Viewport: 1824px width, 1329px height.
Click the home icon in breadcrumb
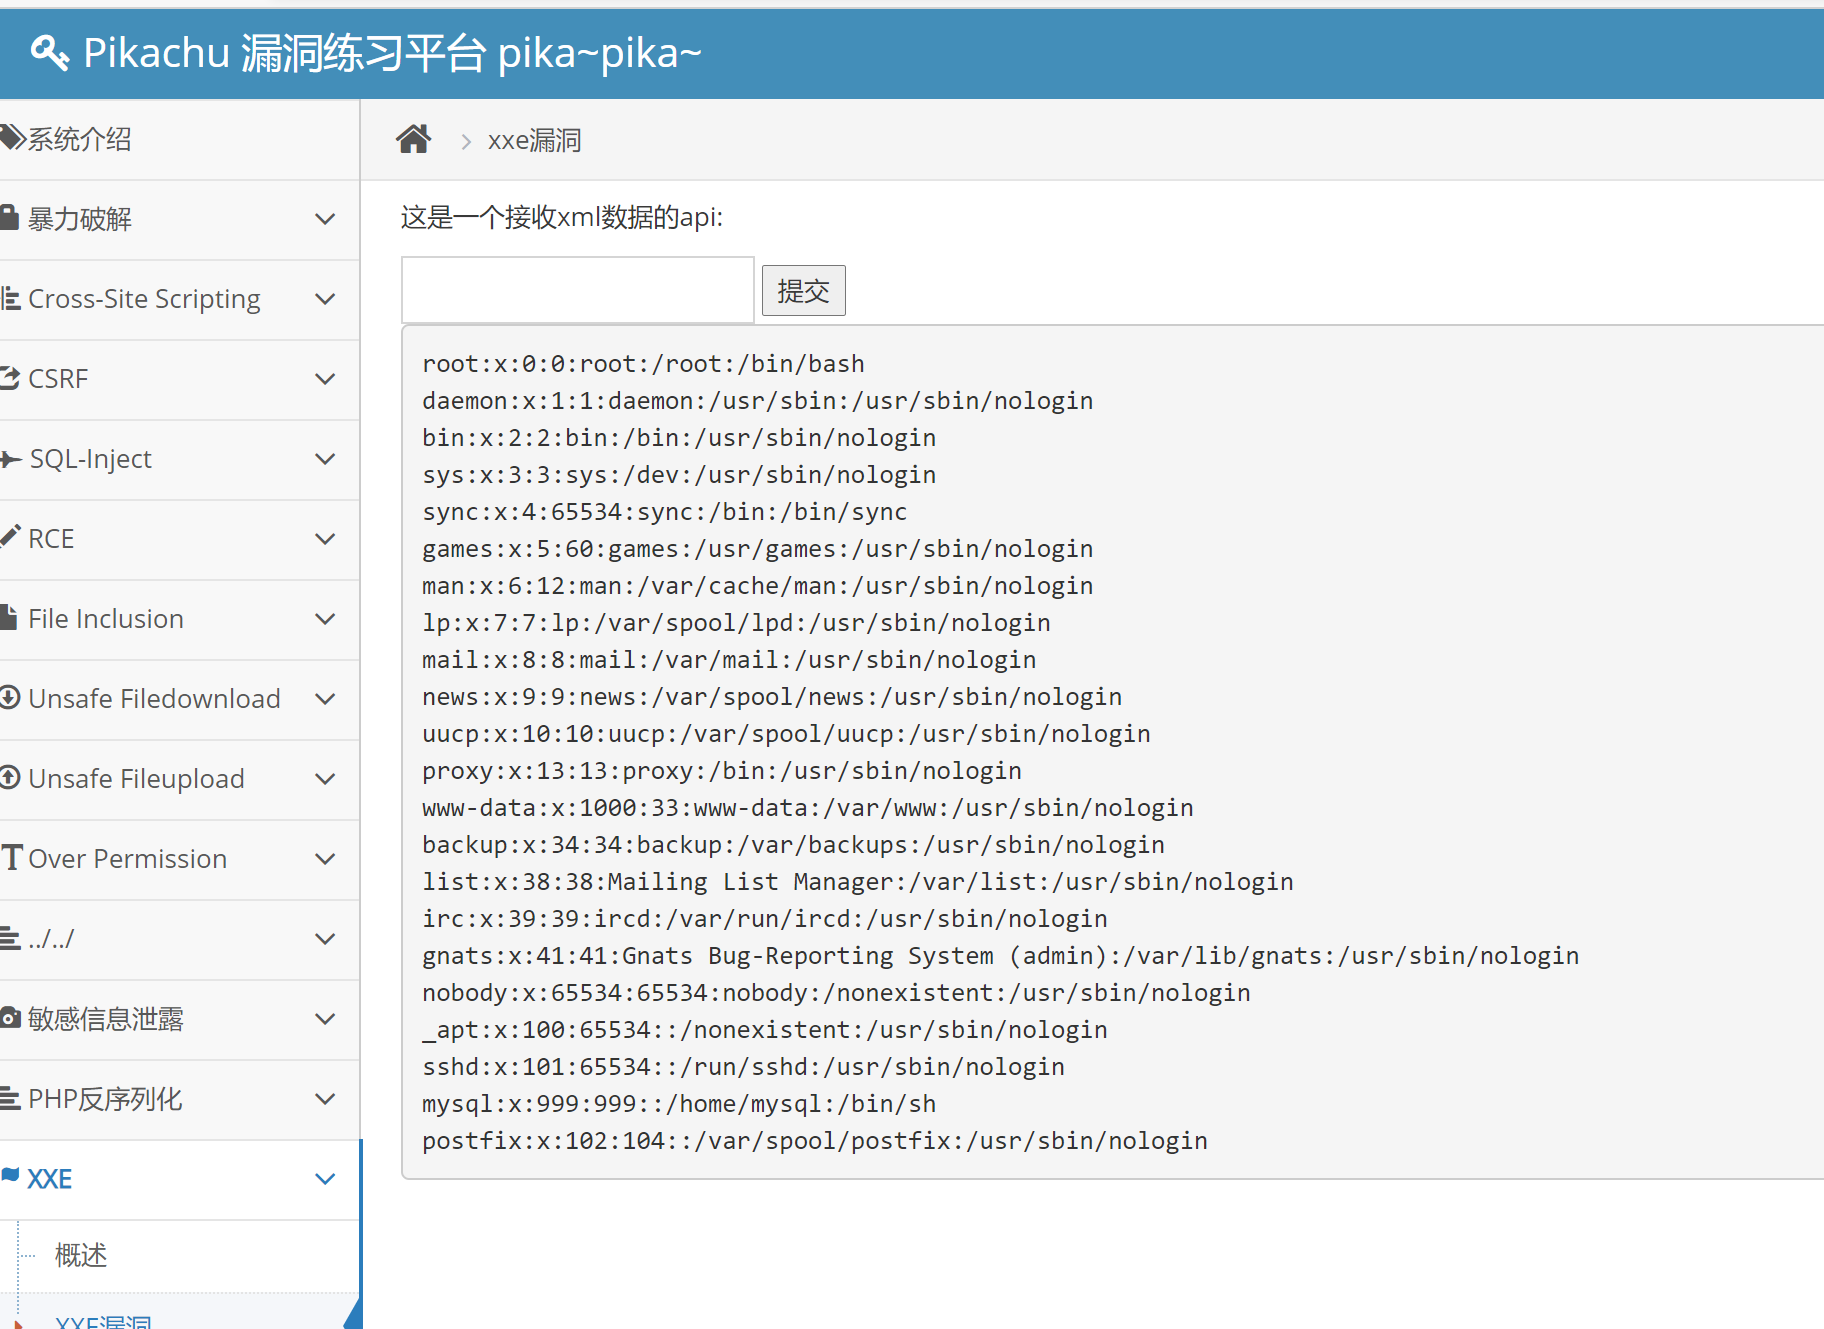413,140
